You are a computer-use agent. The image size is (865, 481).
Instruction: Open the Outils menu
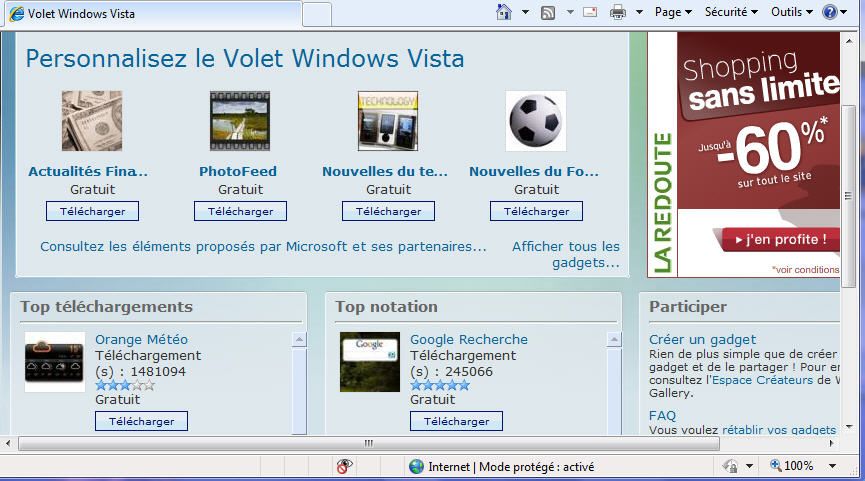pyautogui.click(x=792, y=12)
